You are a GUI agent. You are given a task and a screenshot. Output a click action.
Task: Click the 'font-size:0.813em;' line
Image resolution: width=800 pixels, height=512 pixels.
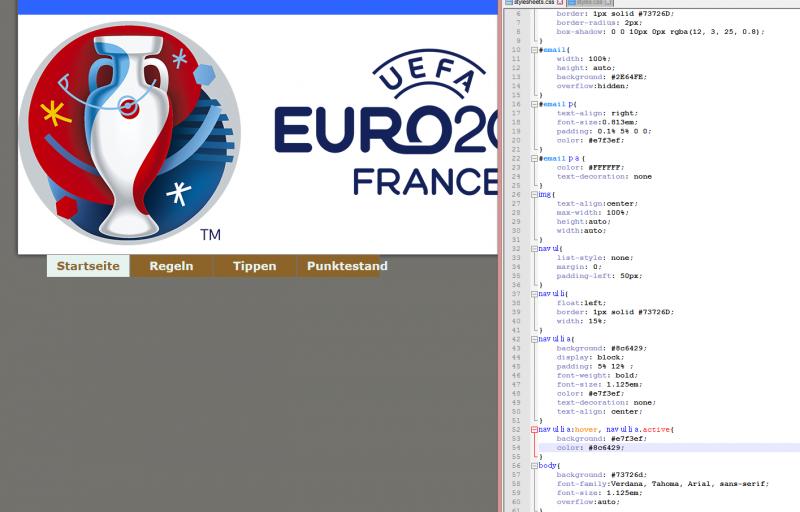coord(597,122)
